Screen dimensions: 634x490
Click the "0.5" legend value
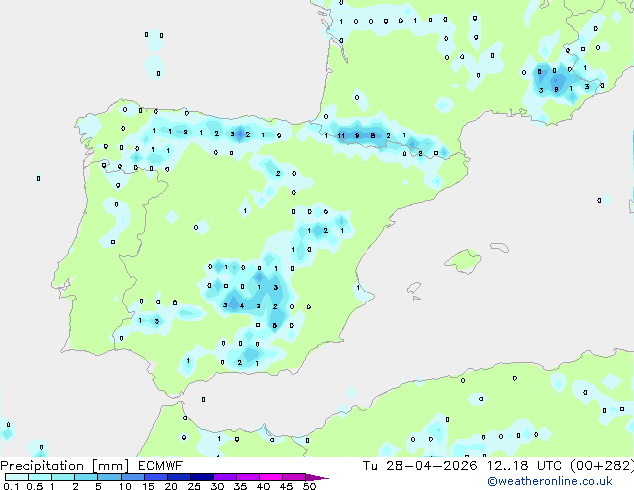[34, 486]
